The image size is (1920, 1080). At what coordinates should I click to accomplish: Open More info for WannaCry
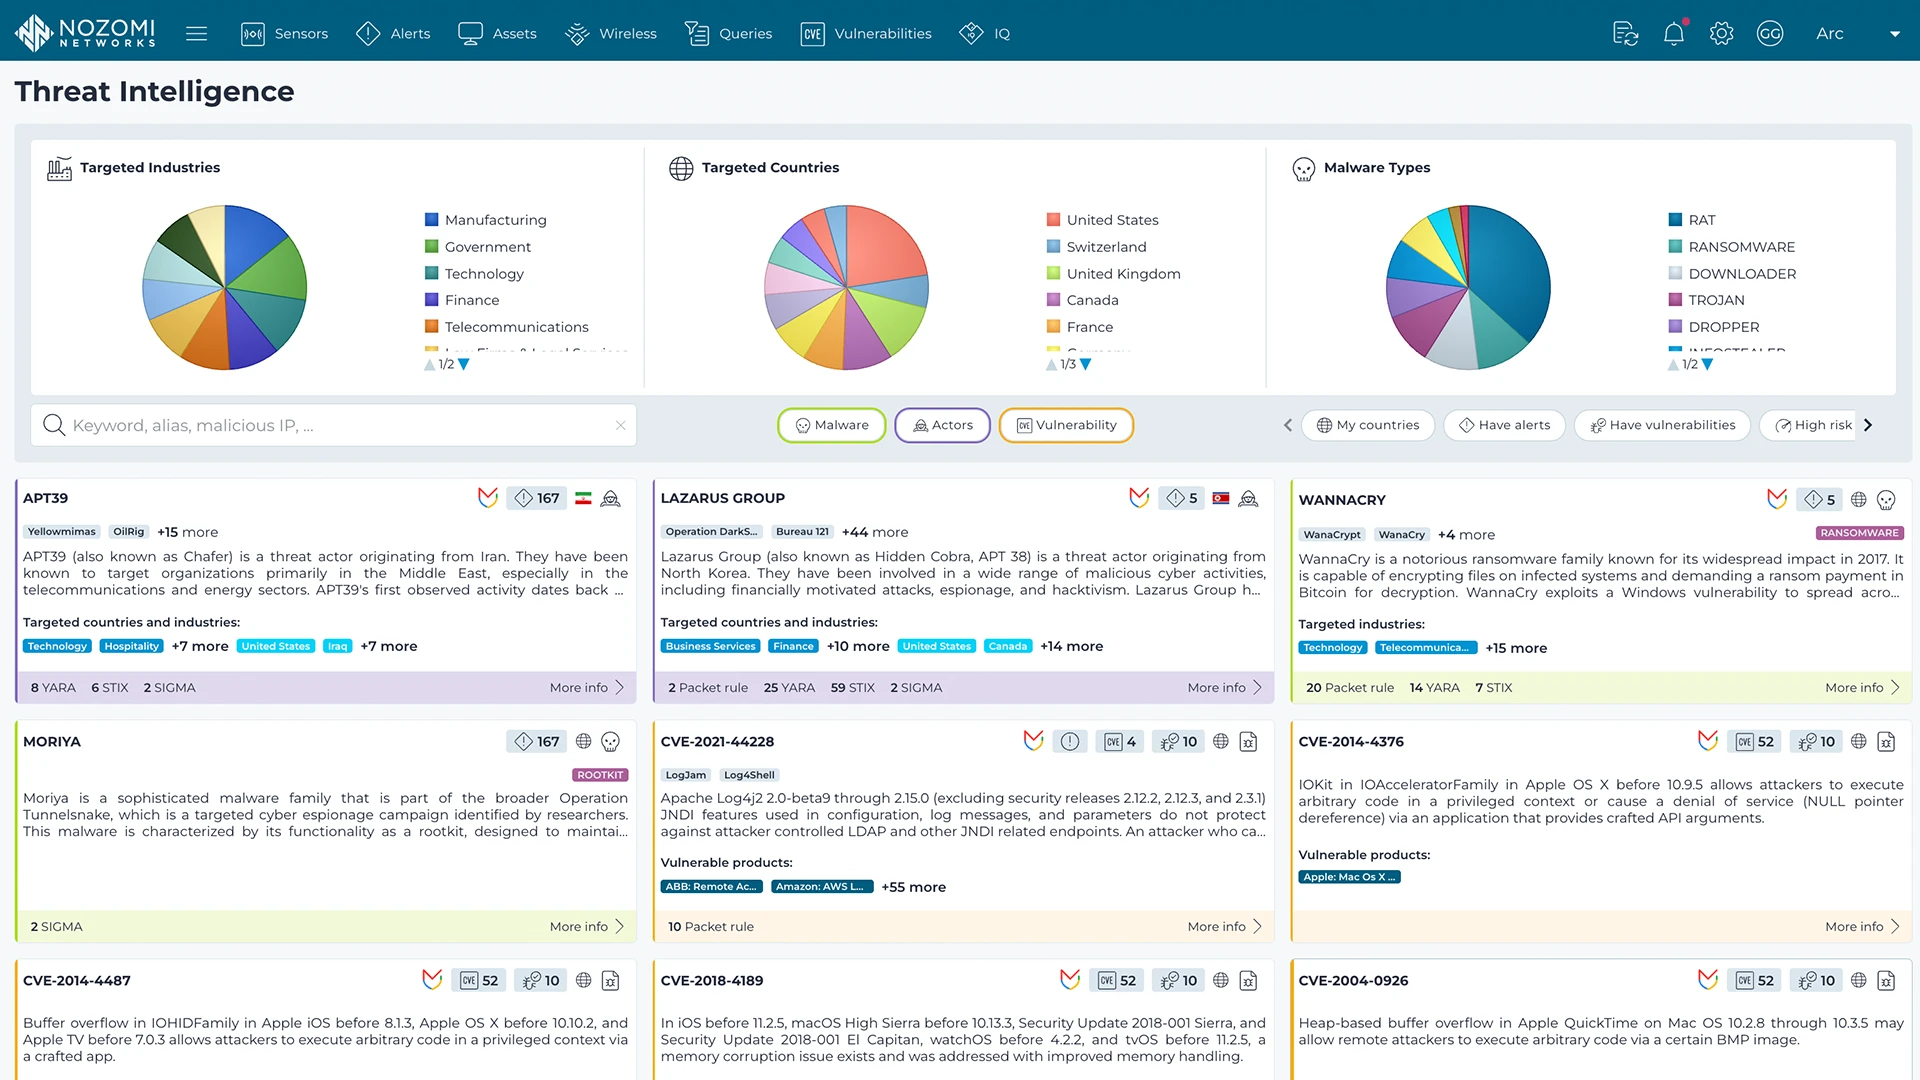1862,688
